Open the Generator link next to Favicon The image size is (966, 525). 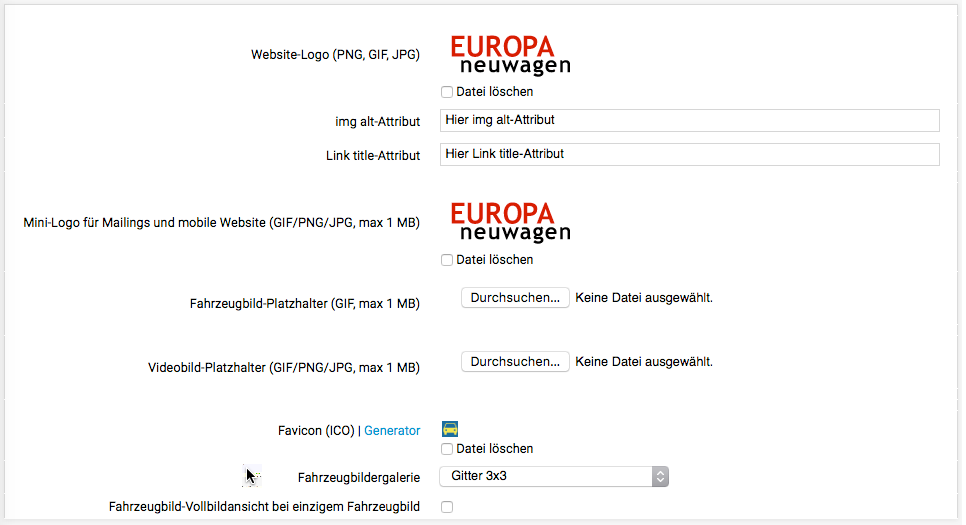point(392,431)
